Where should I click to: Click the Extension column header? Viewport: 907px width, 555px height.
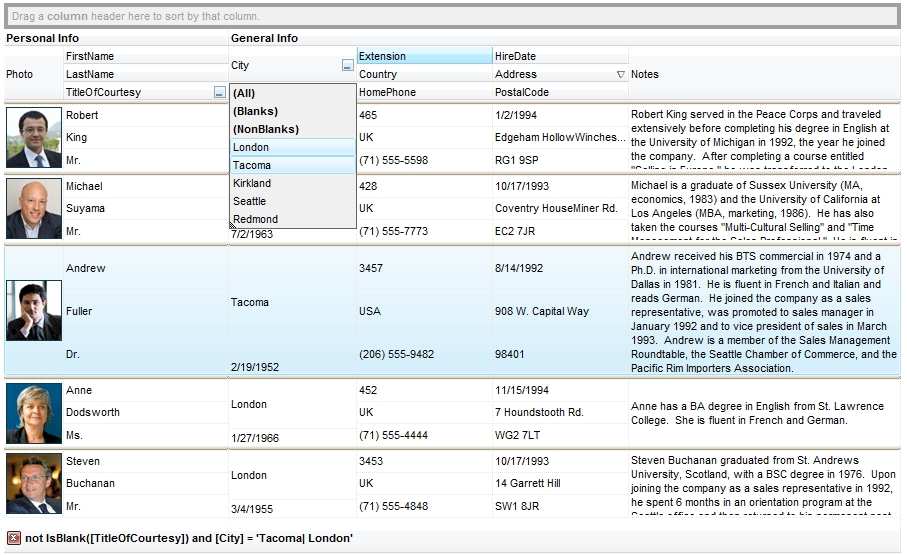tap(424, 57)
